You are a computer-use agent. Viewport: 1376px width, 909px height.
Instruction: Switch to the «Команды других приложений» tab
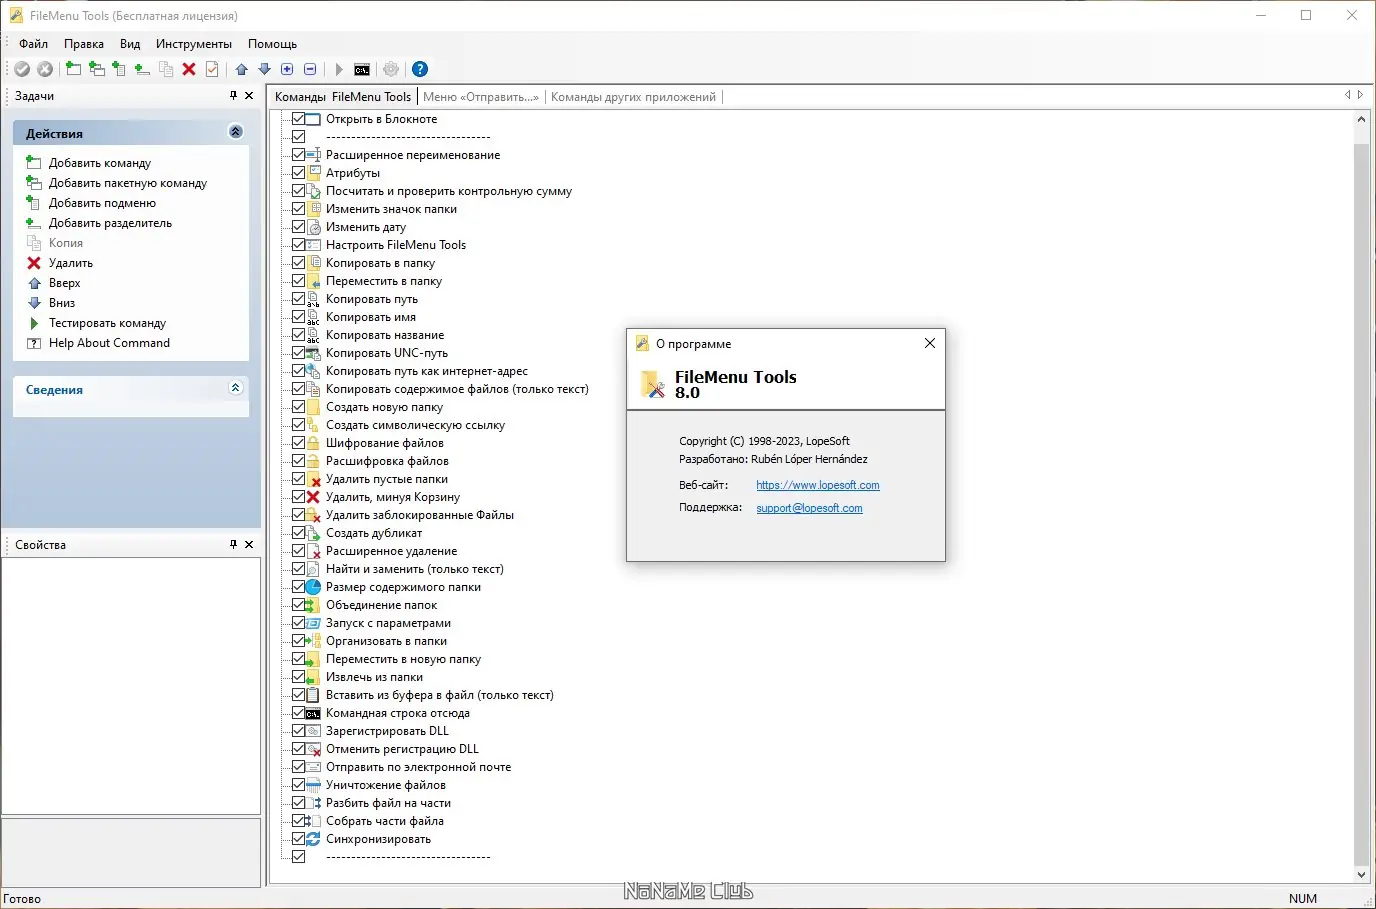(633, 97)
